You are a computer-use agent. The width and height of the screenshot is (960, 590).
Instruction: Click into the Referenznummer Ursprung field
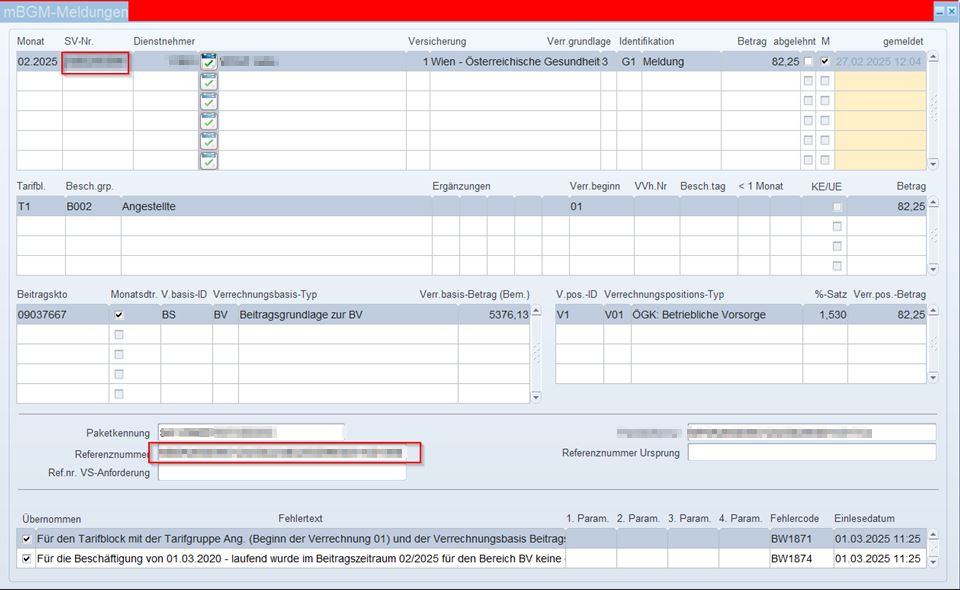pyautogui.click(x=811, y=453)
